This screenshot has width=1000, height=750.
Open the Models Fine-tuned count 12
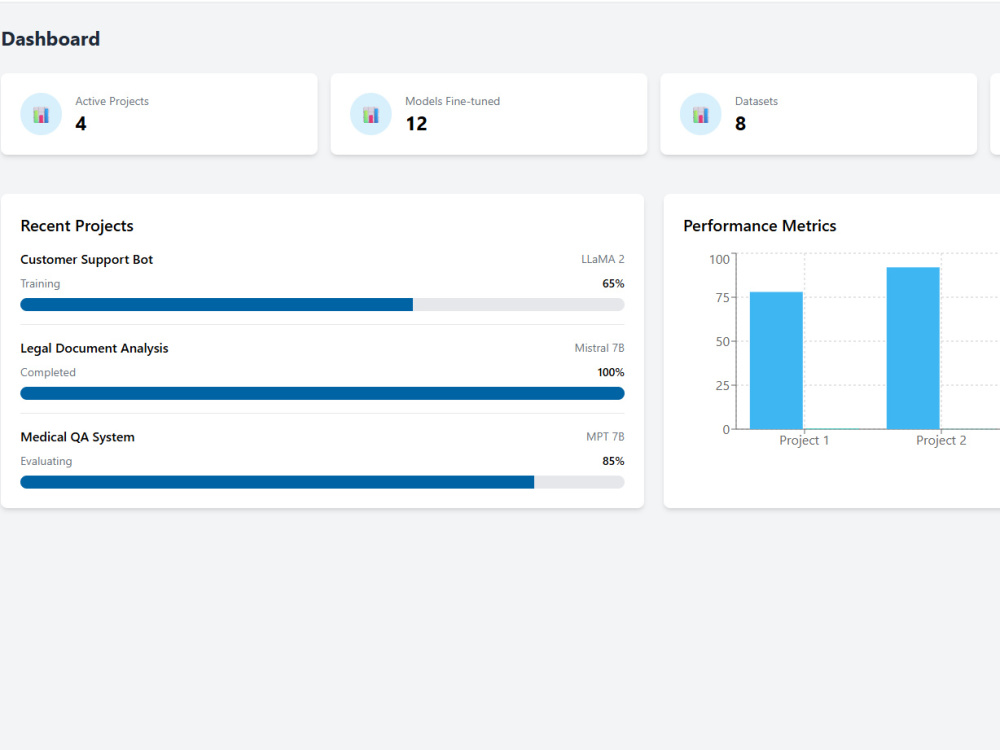[x=416, y=124]
